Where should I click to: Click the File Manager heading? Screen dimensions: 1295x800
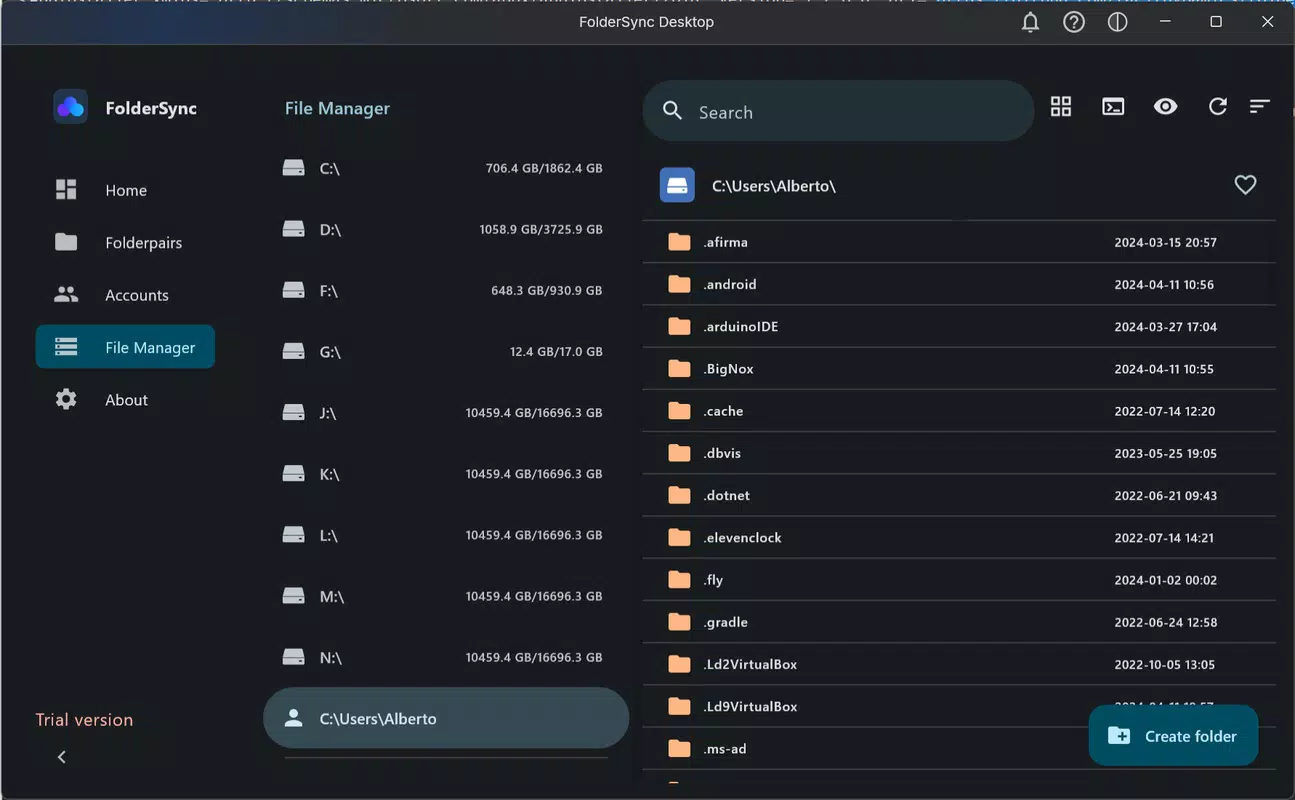(337, 108)
